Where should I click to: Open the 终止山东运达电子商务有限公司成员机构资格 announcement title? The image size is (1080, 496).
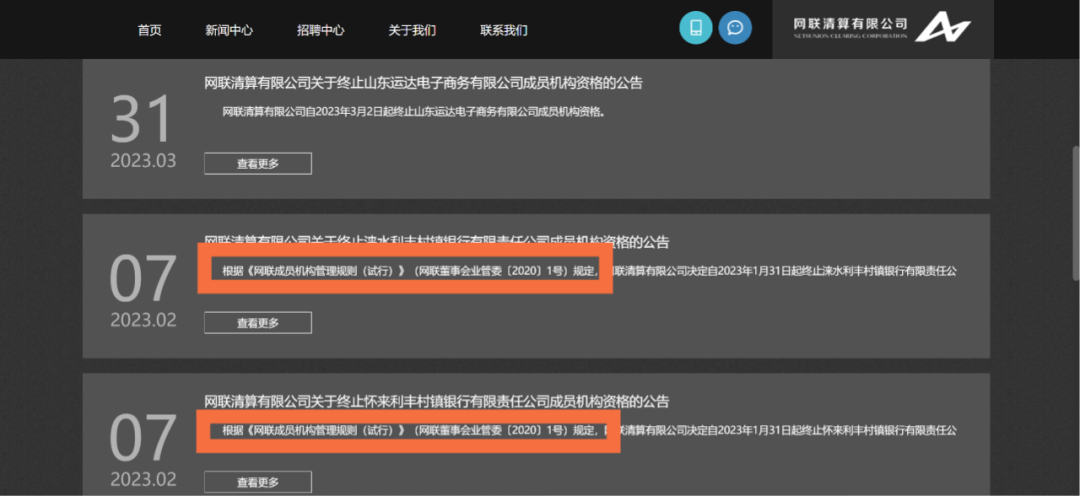[x=424, y=83]
